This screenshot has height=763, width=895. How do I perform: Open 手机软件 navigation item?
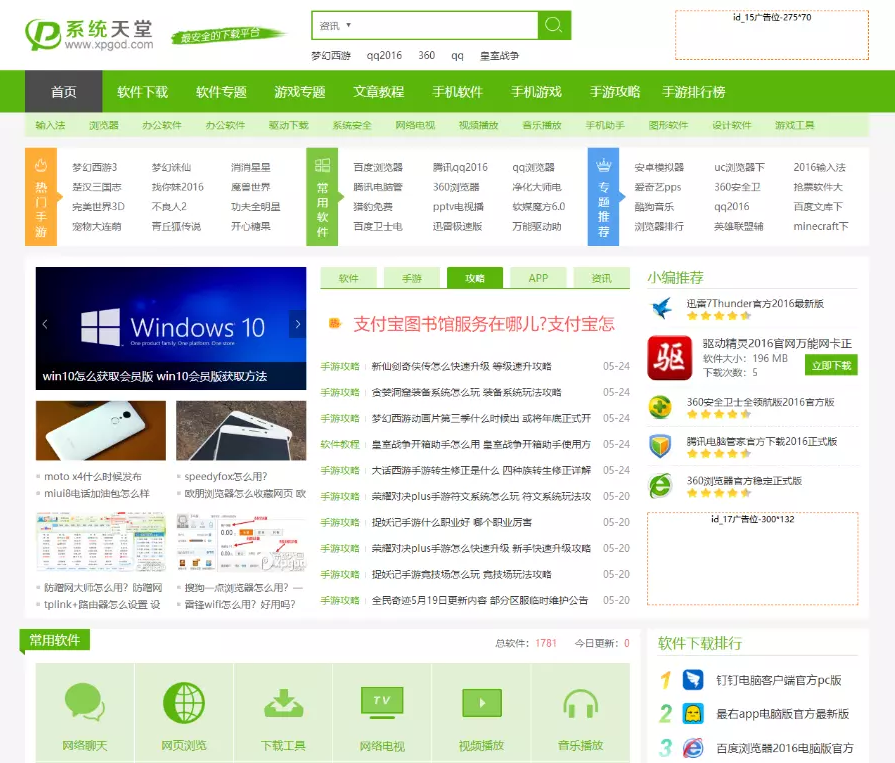point(457,91)
